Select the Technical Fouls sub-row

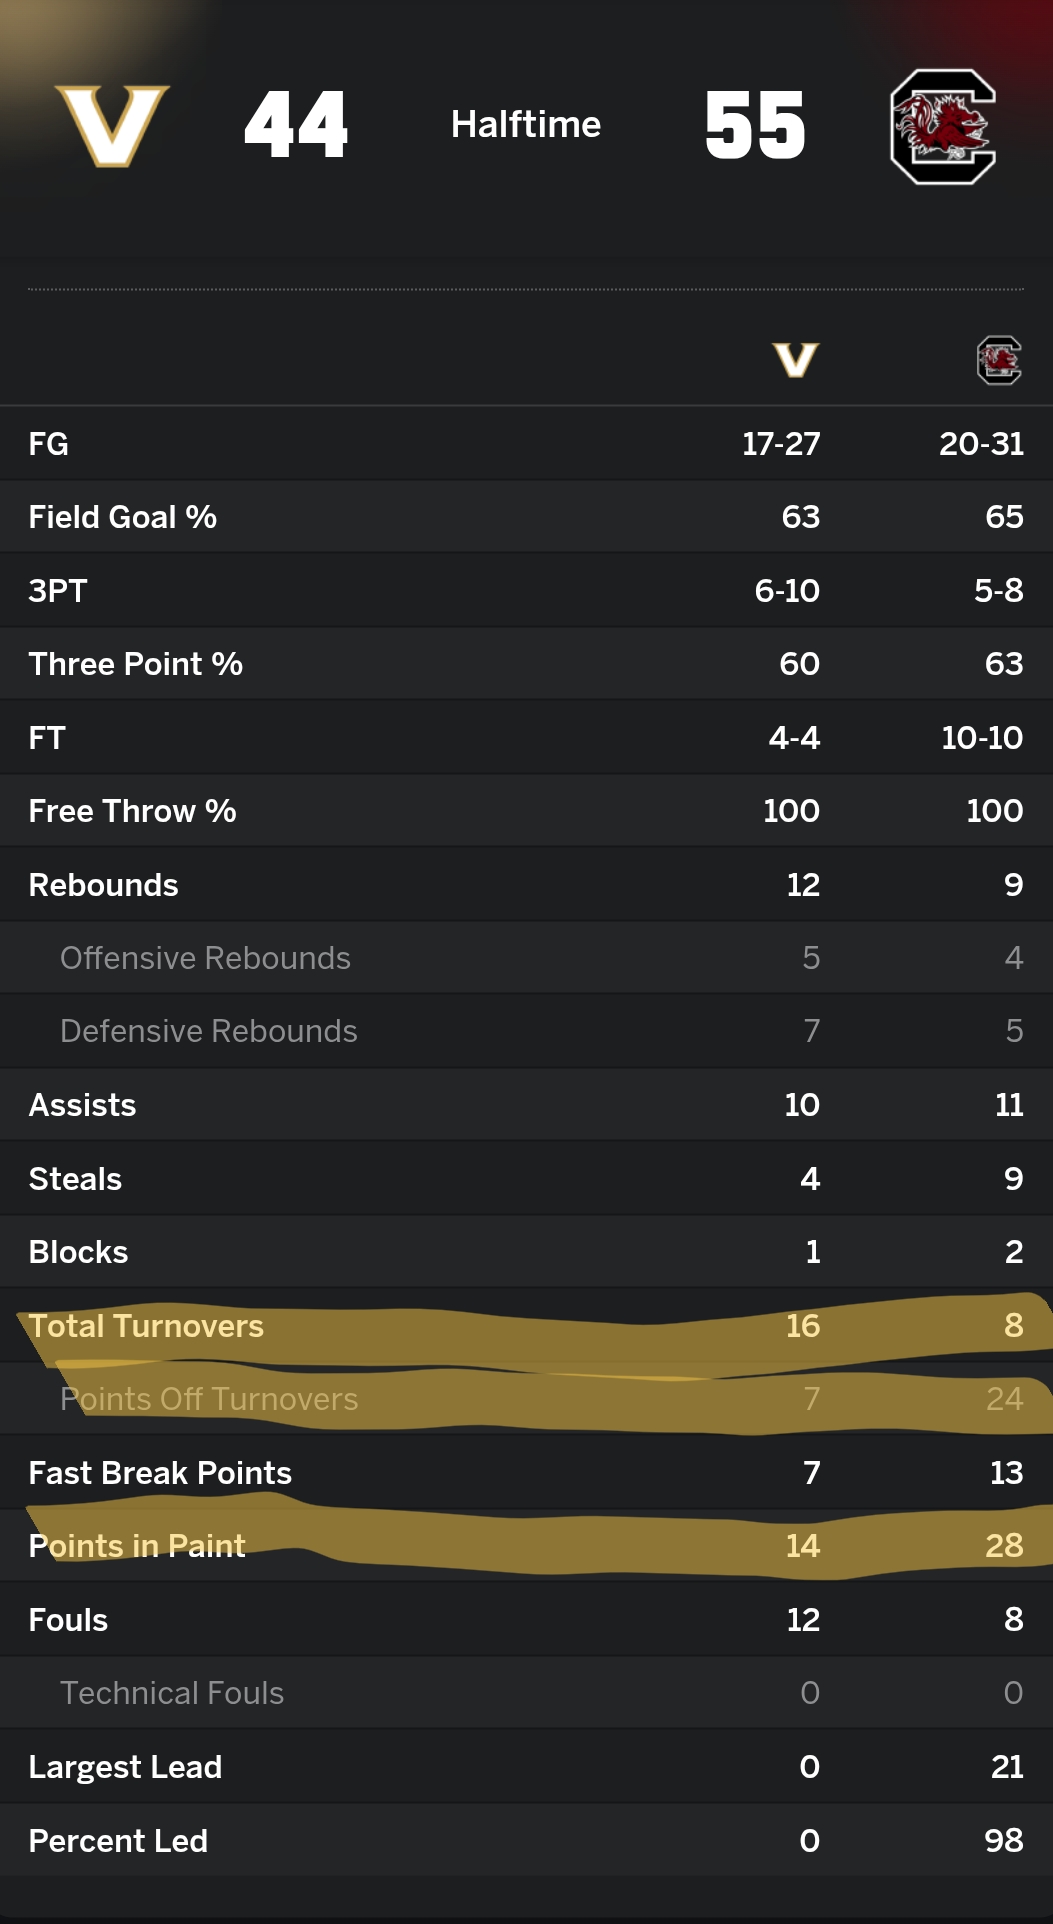[172, 1693]
